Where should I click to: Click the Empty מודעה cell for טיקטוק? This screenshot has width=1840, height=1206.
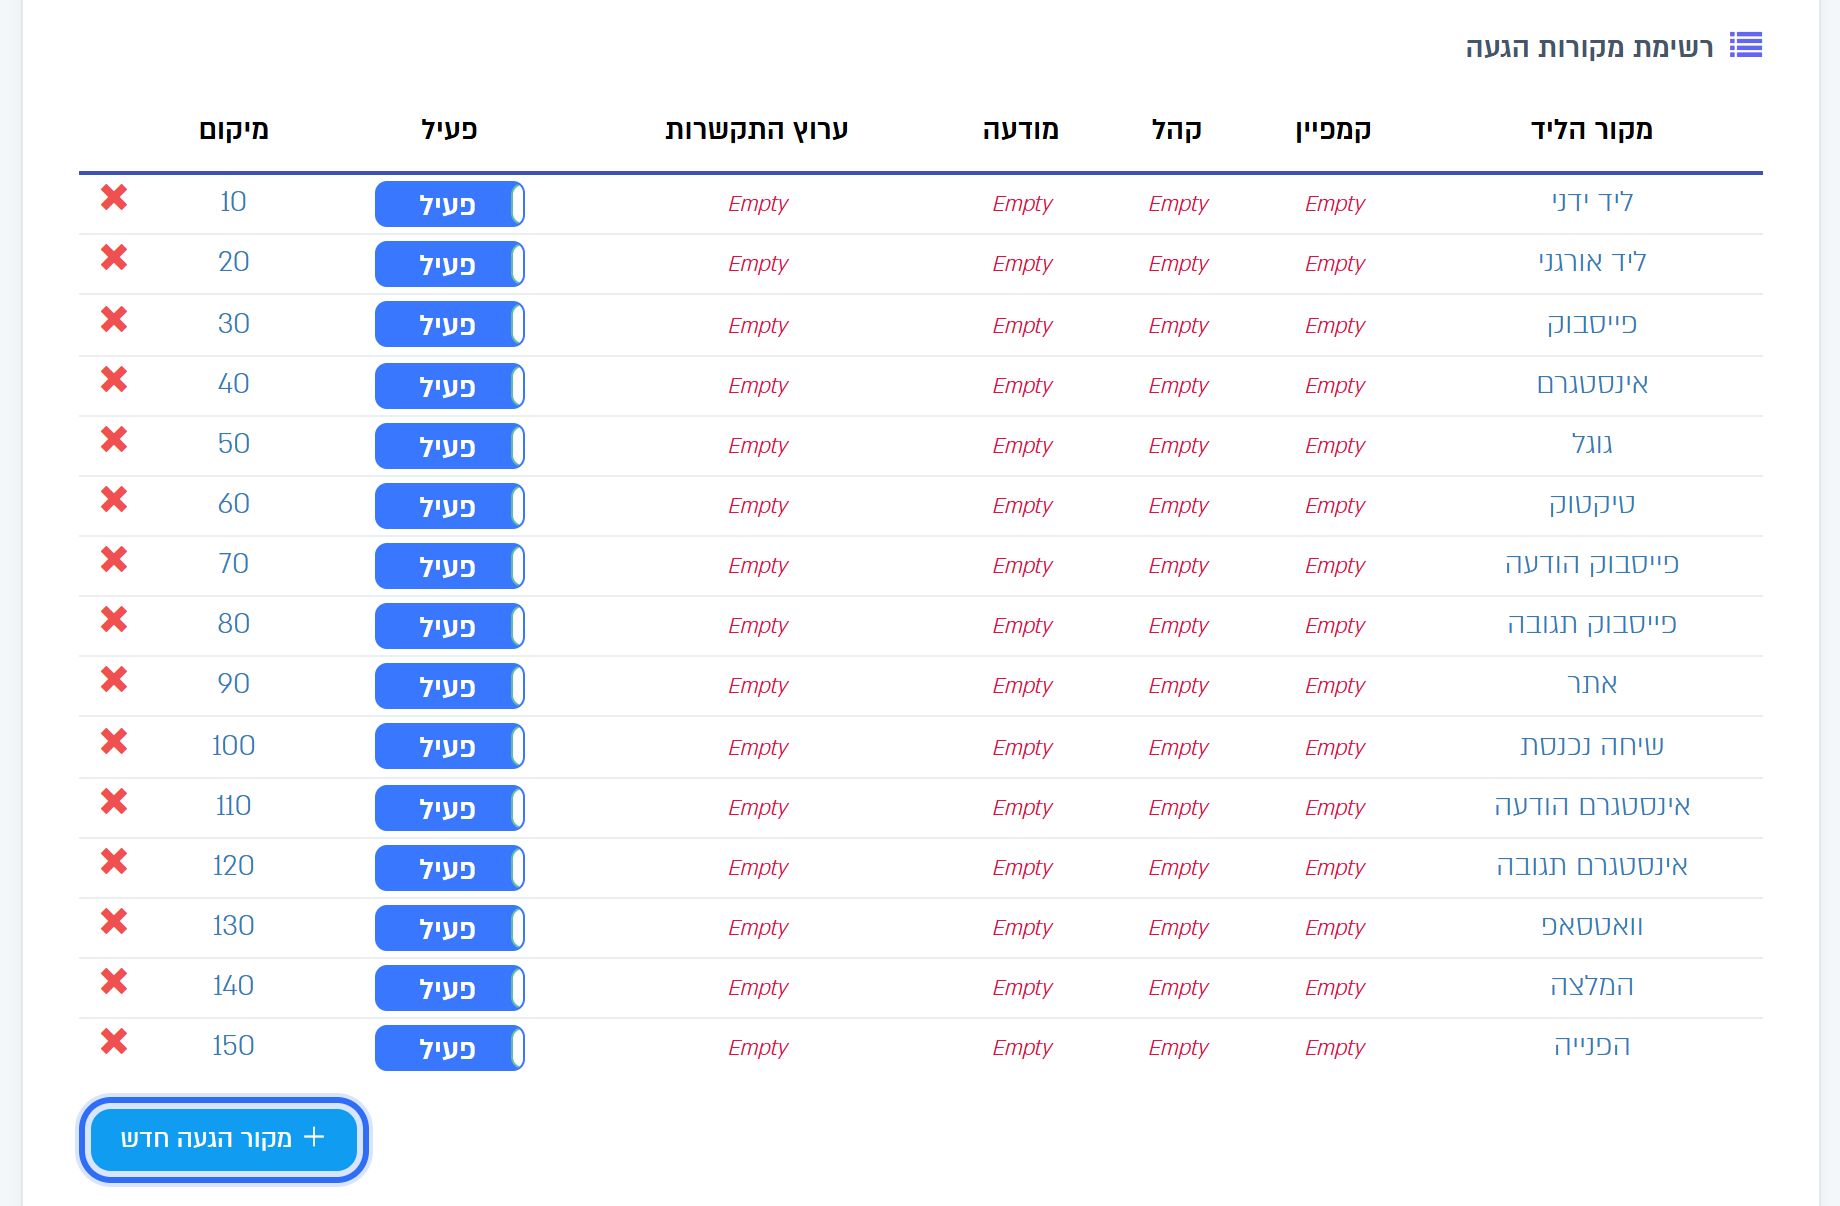click(x=1022, y=506)
